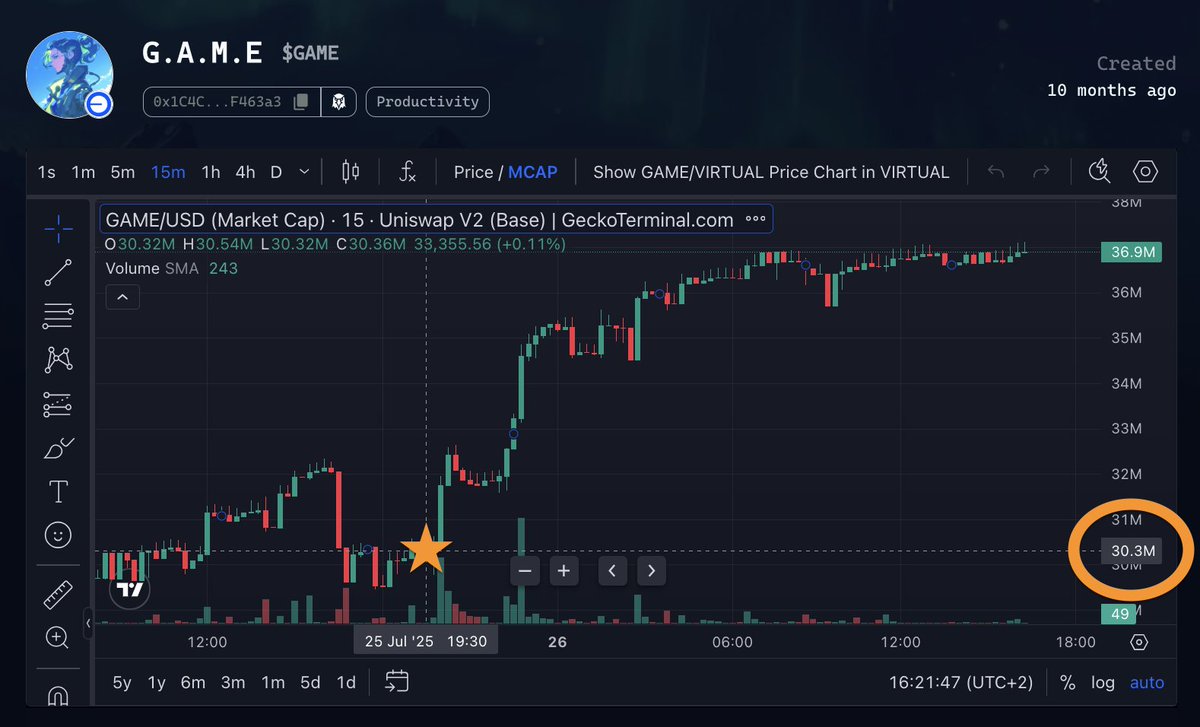This screenshot has width=1200, height=727.
Task: Select the pattern drawing tool
Action: pyautogui.click(x=58, y=360)
